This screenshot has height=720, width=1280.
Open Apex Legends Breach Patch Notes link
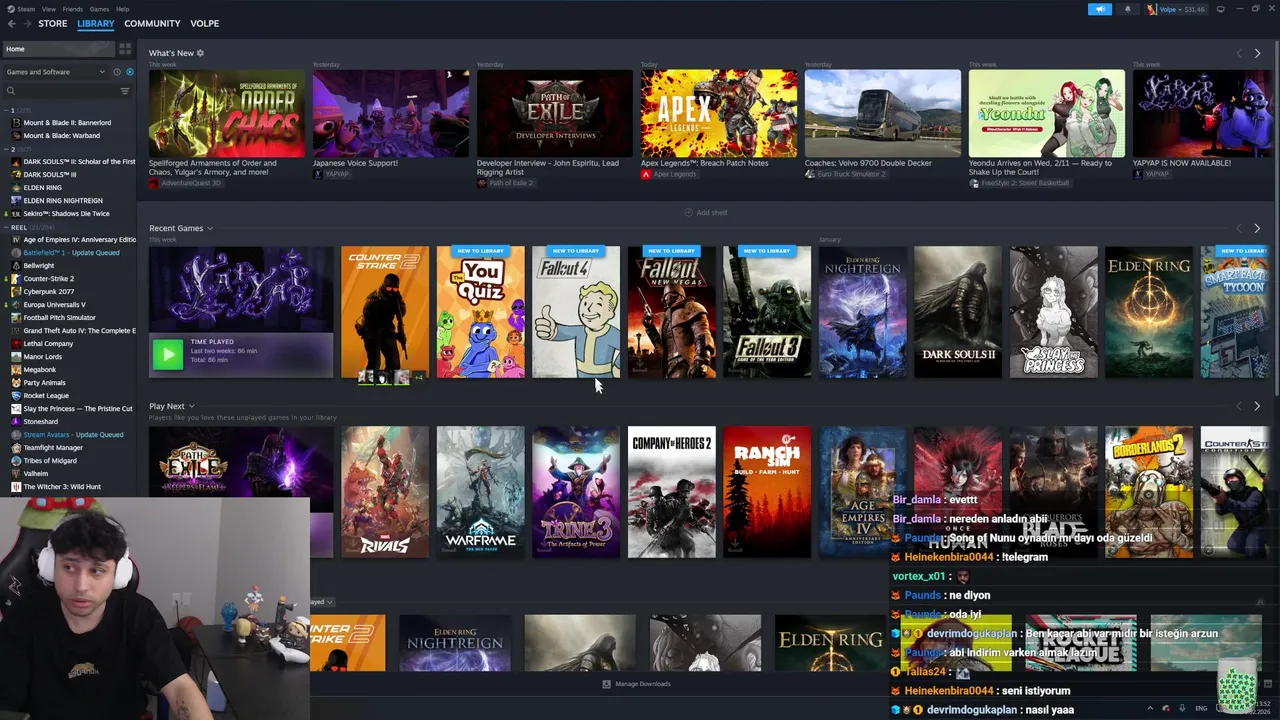tap(705, 163)
